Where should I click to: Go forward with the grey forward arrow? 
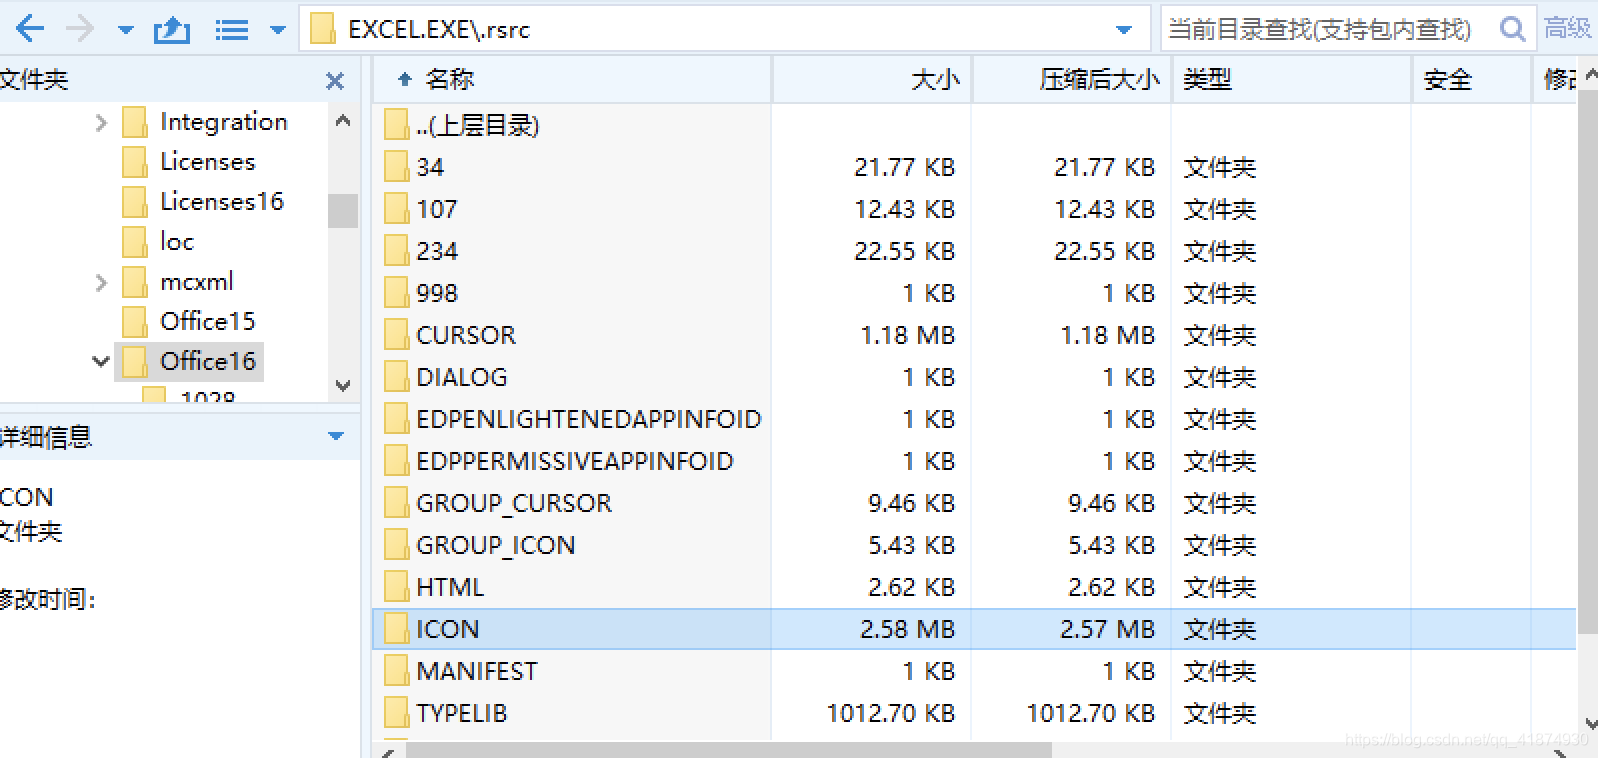[x=79, y=29]
